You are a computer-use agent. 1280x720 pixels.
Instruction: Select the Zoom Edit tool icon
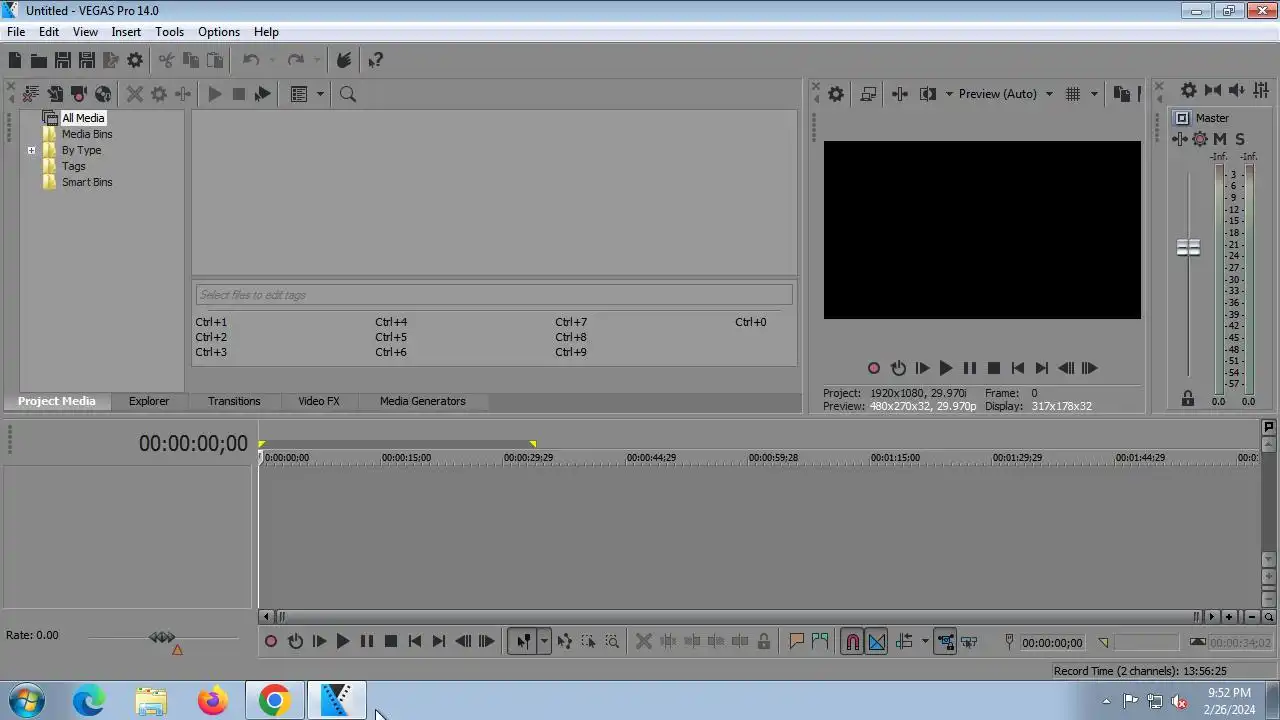click(613, 642)
